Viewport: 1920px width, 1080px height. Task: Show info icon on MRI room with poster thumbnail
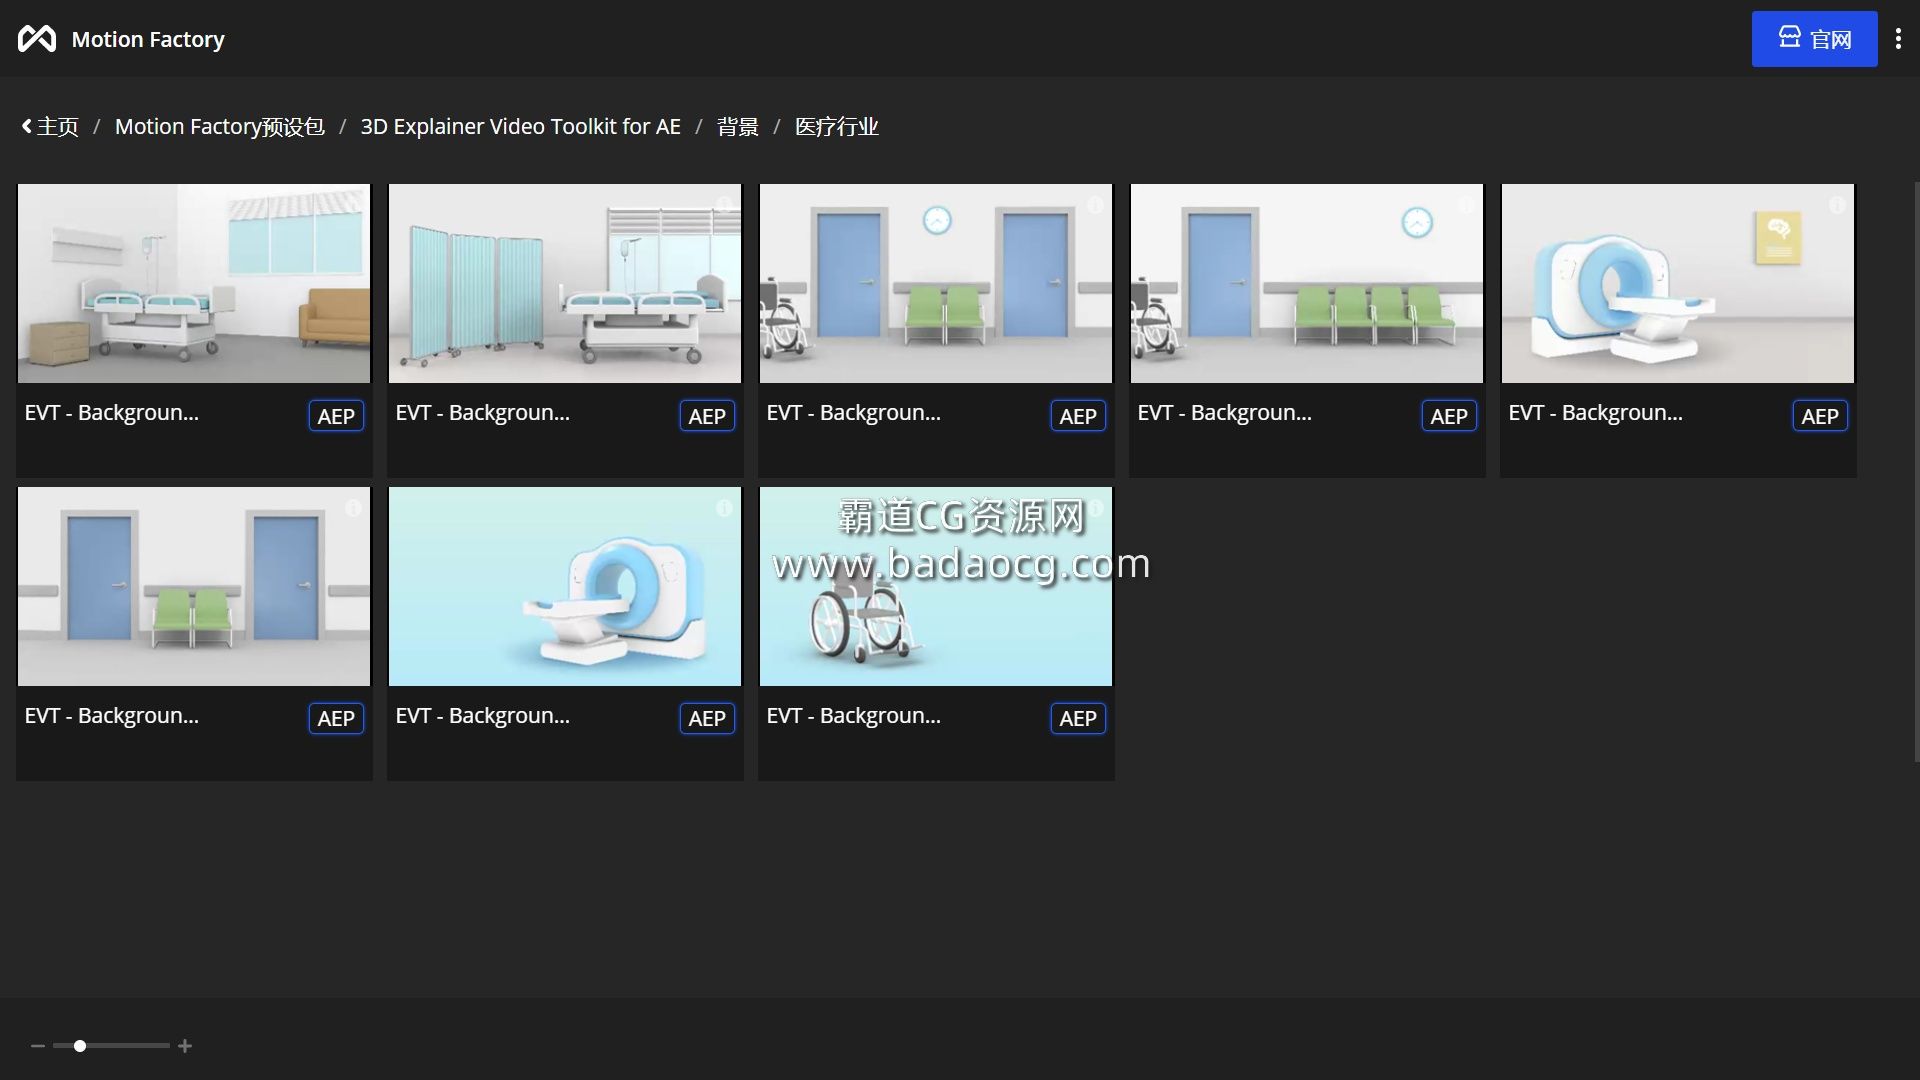1837,205
